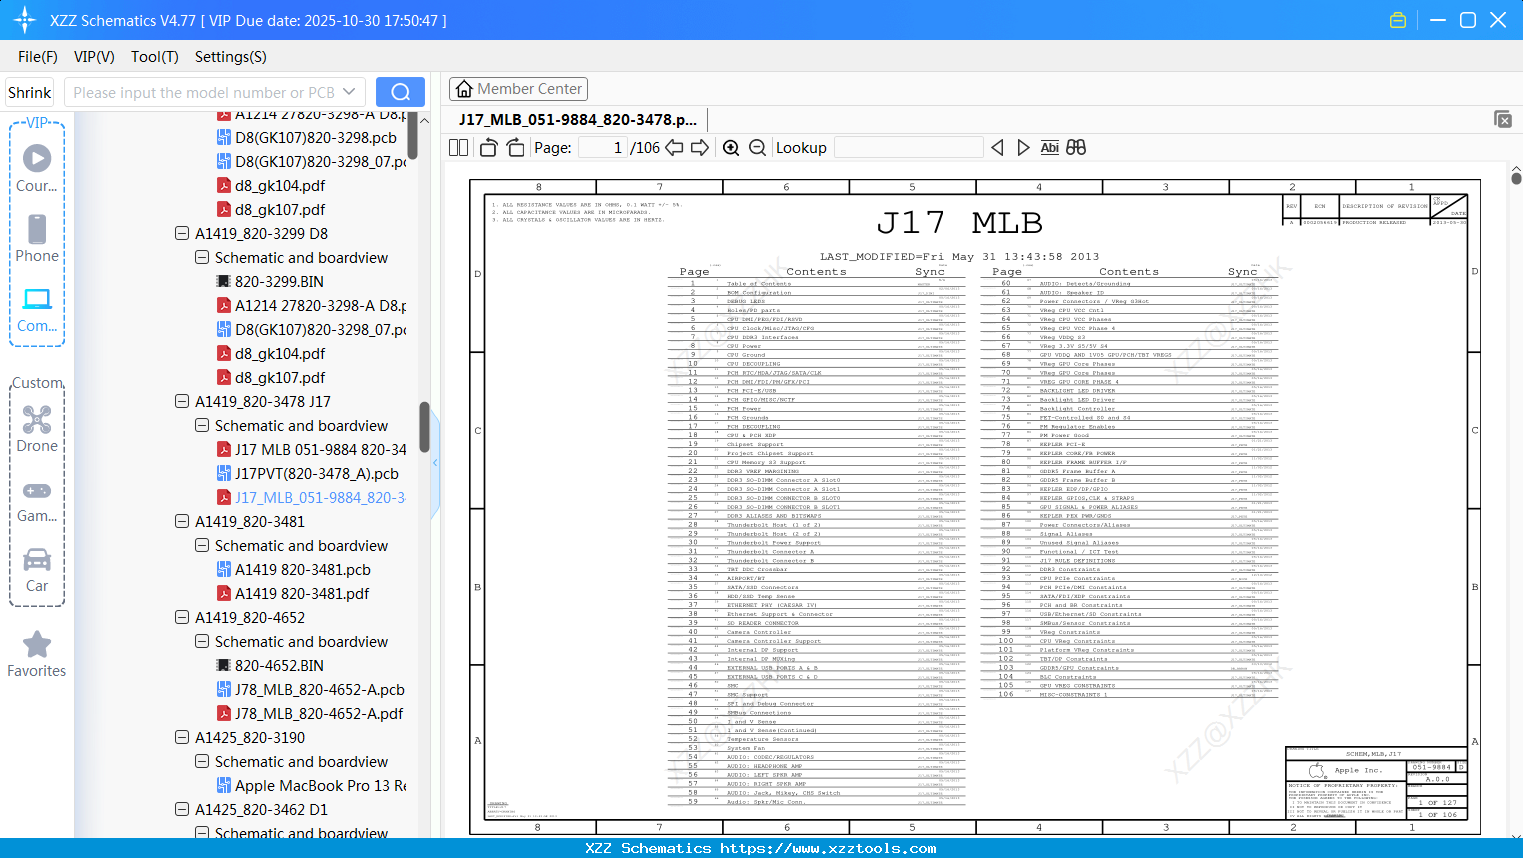
Task: Open the VIP(V) menu
Action: pyautogui.click(x=94, y=57)
